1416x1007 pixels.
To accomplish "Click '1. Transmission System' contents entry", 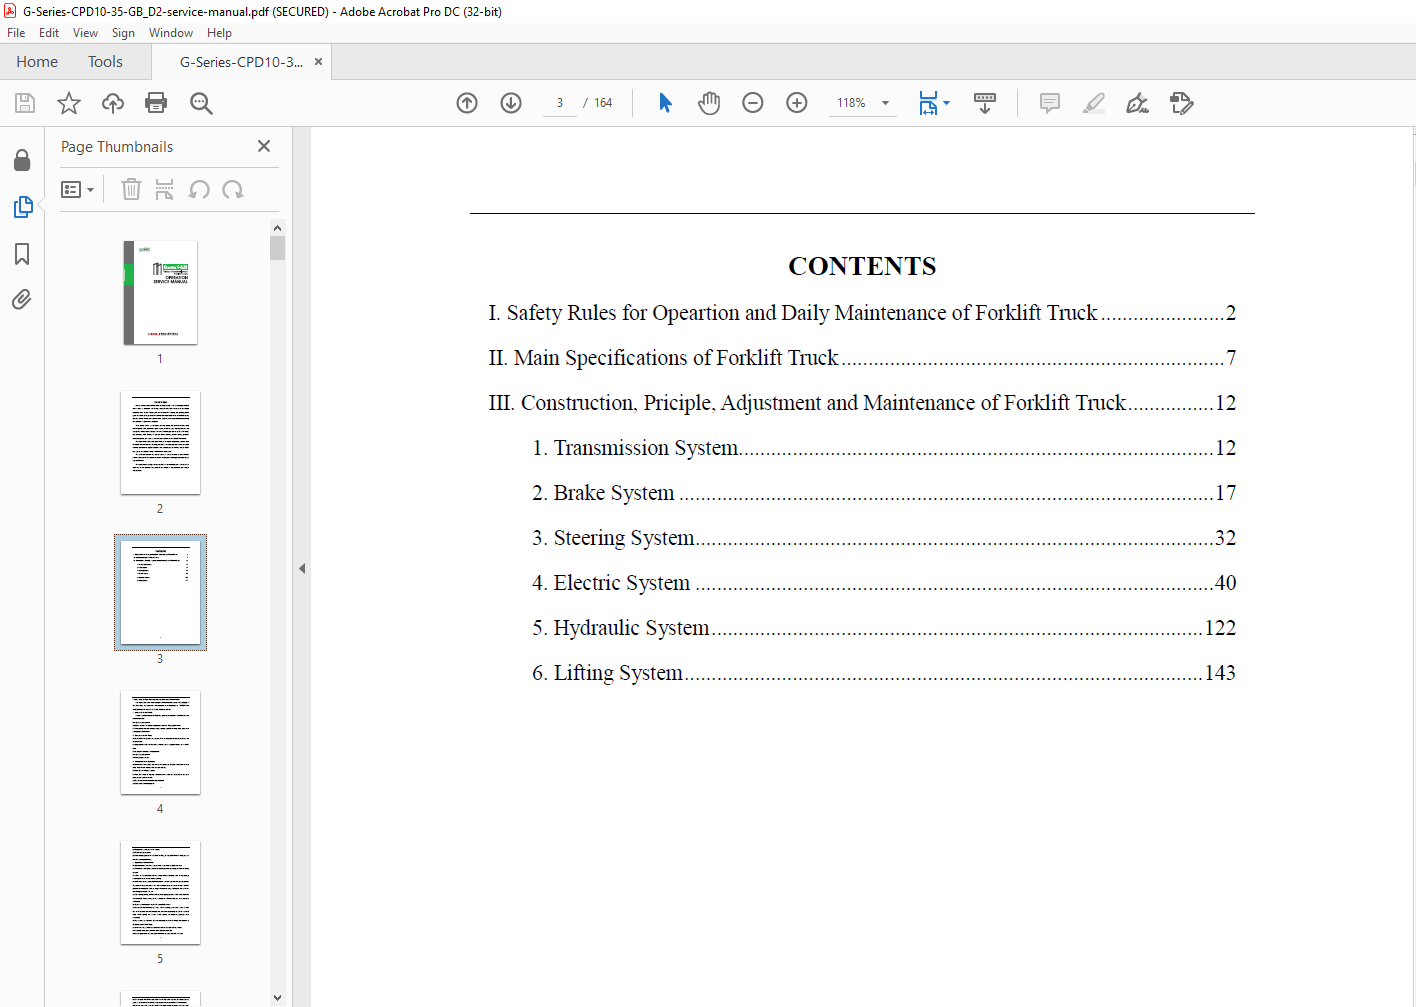I will 884,448.
